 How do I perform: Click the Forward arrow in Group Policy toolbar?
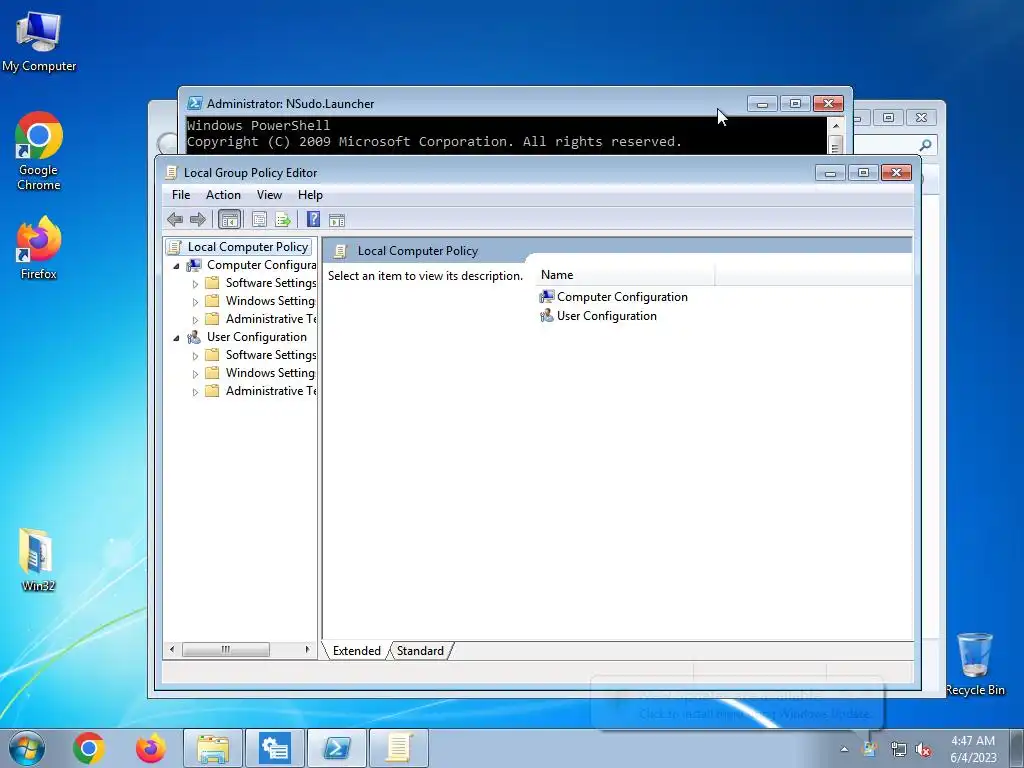(x=197, y=220)
